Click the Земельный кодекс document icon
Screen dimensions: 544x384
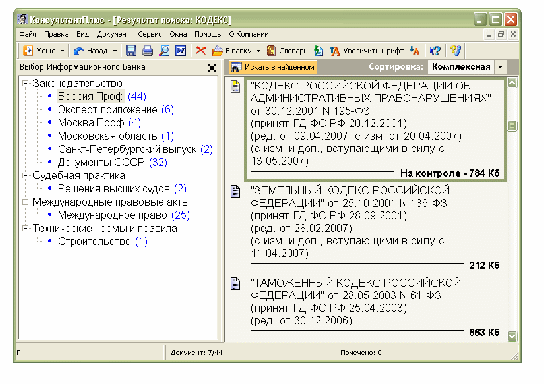[235, 192]
